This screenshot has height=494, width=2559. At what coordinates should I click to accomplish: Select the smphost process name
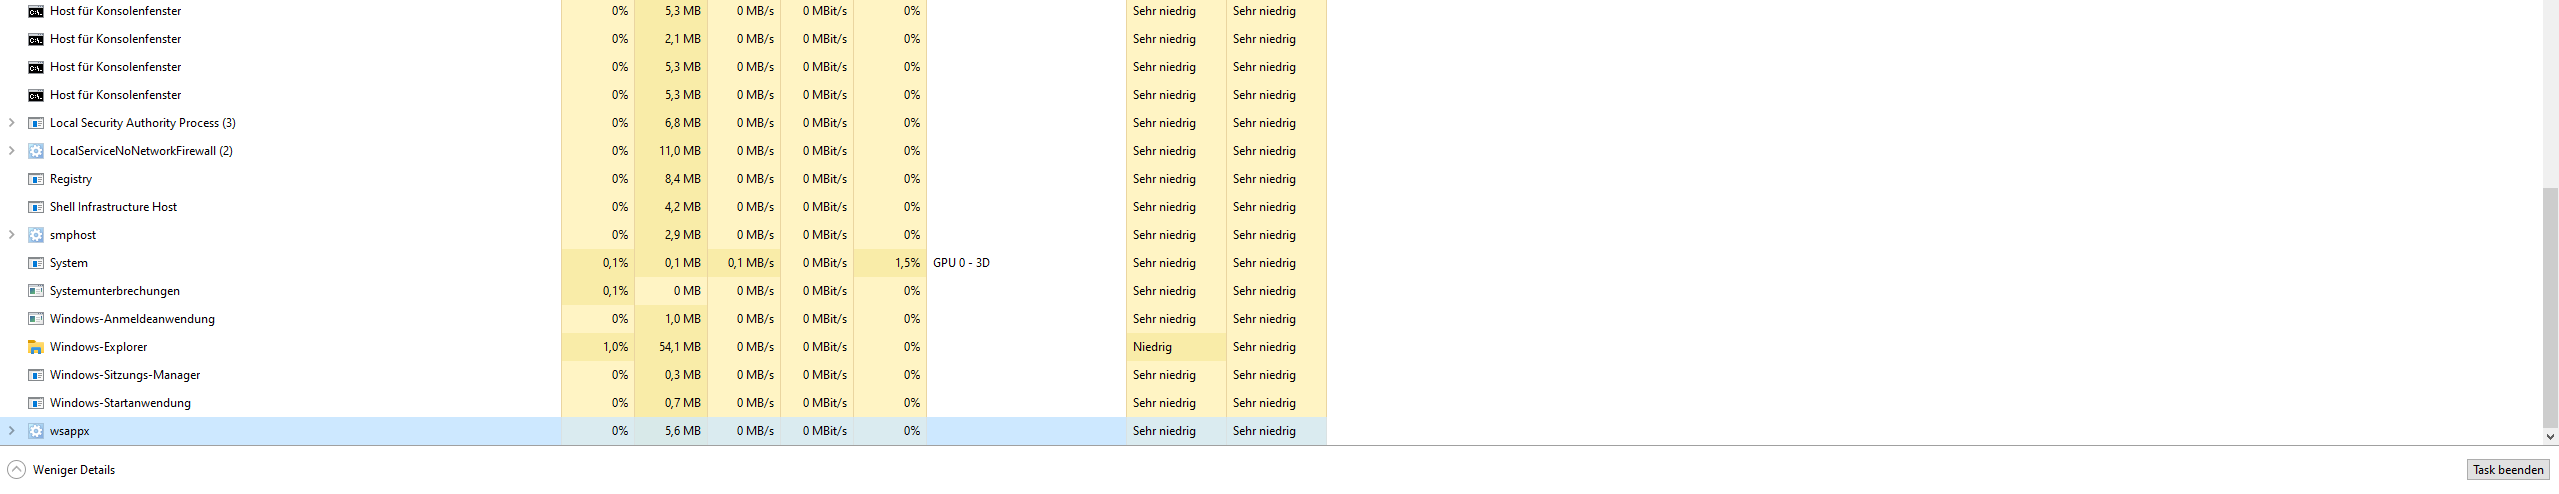73,235
